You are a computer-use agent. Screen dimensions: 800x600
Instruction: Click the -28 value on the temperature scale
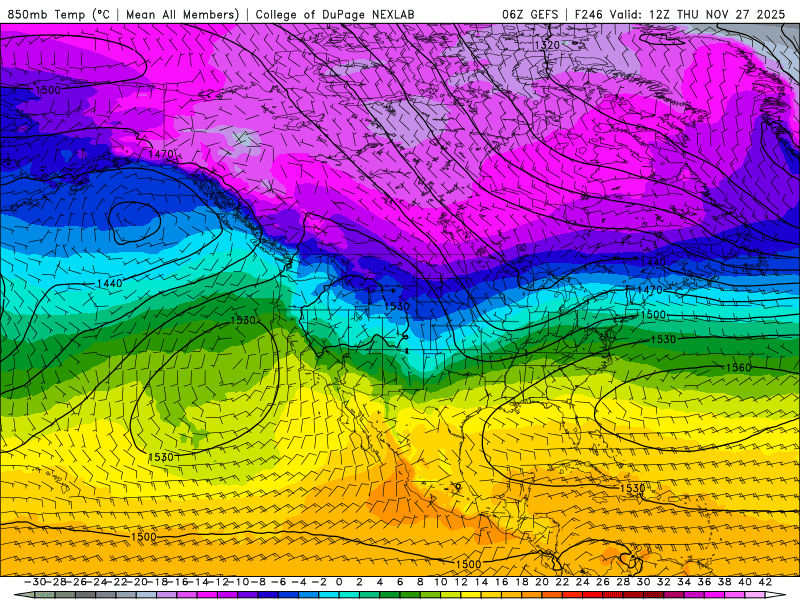(x=57, y=582)
